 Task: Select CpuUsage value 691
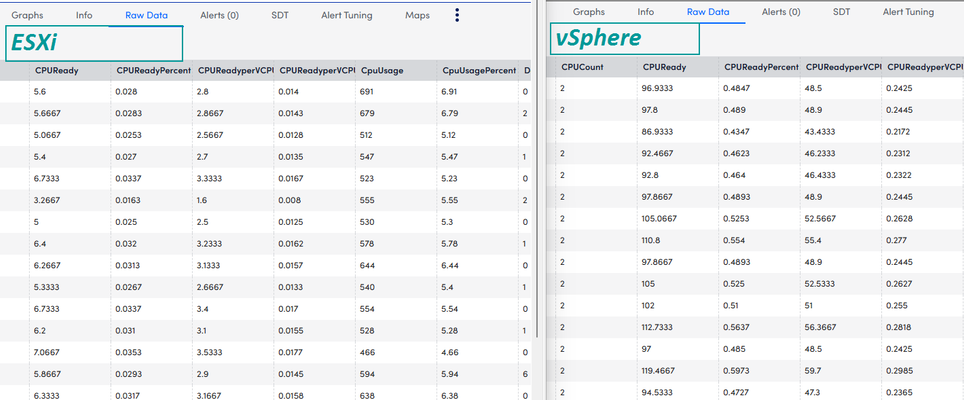[x=367, y=92]
